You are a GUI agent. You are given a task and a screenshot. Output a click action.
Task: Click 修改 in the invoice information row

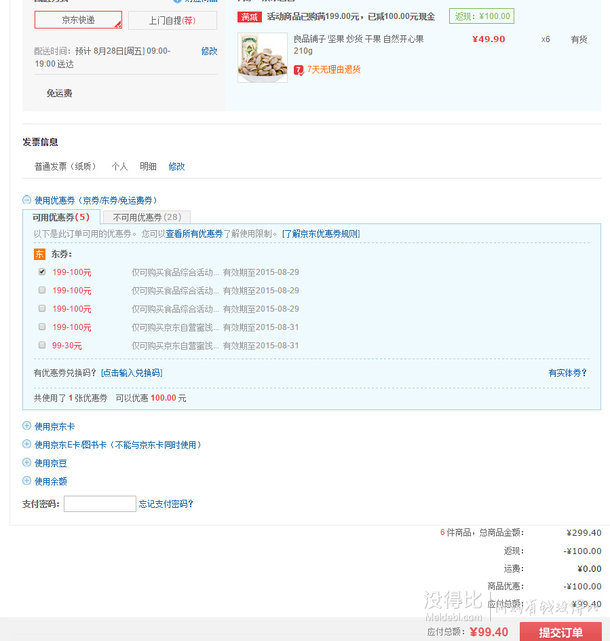(177, 166)
